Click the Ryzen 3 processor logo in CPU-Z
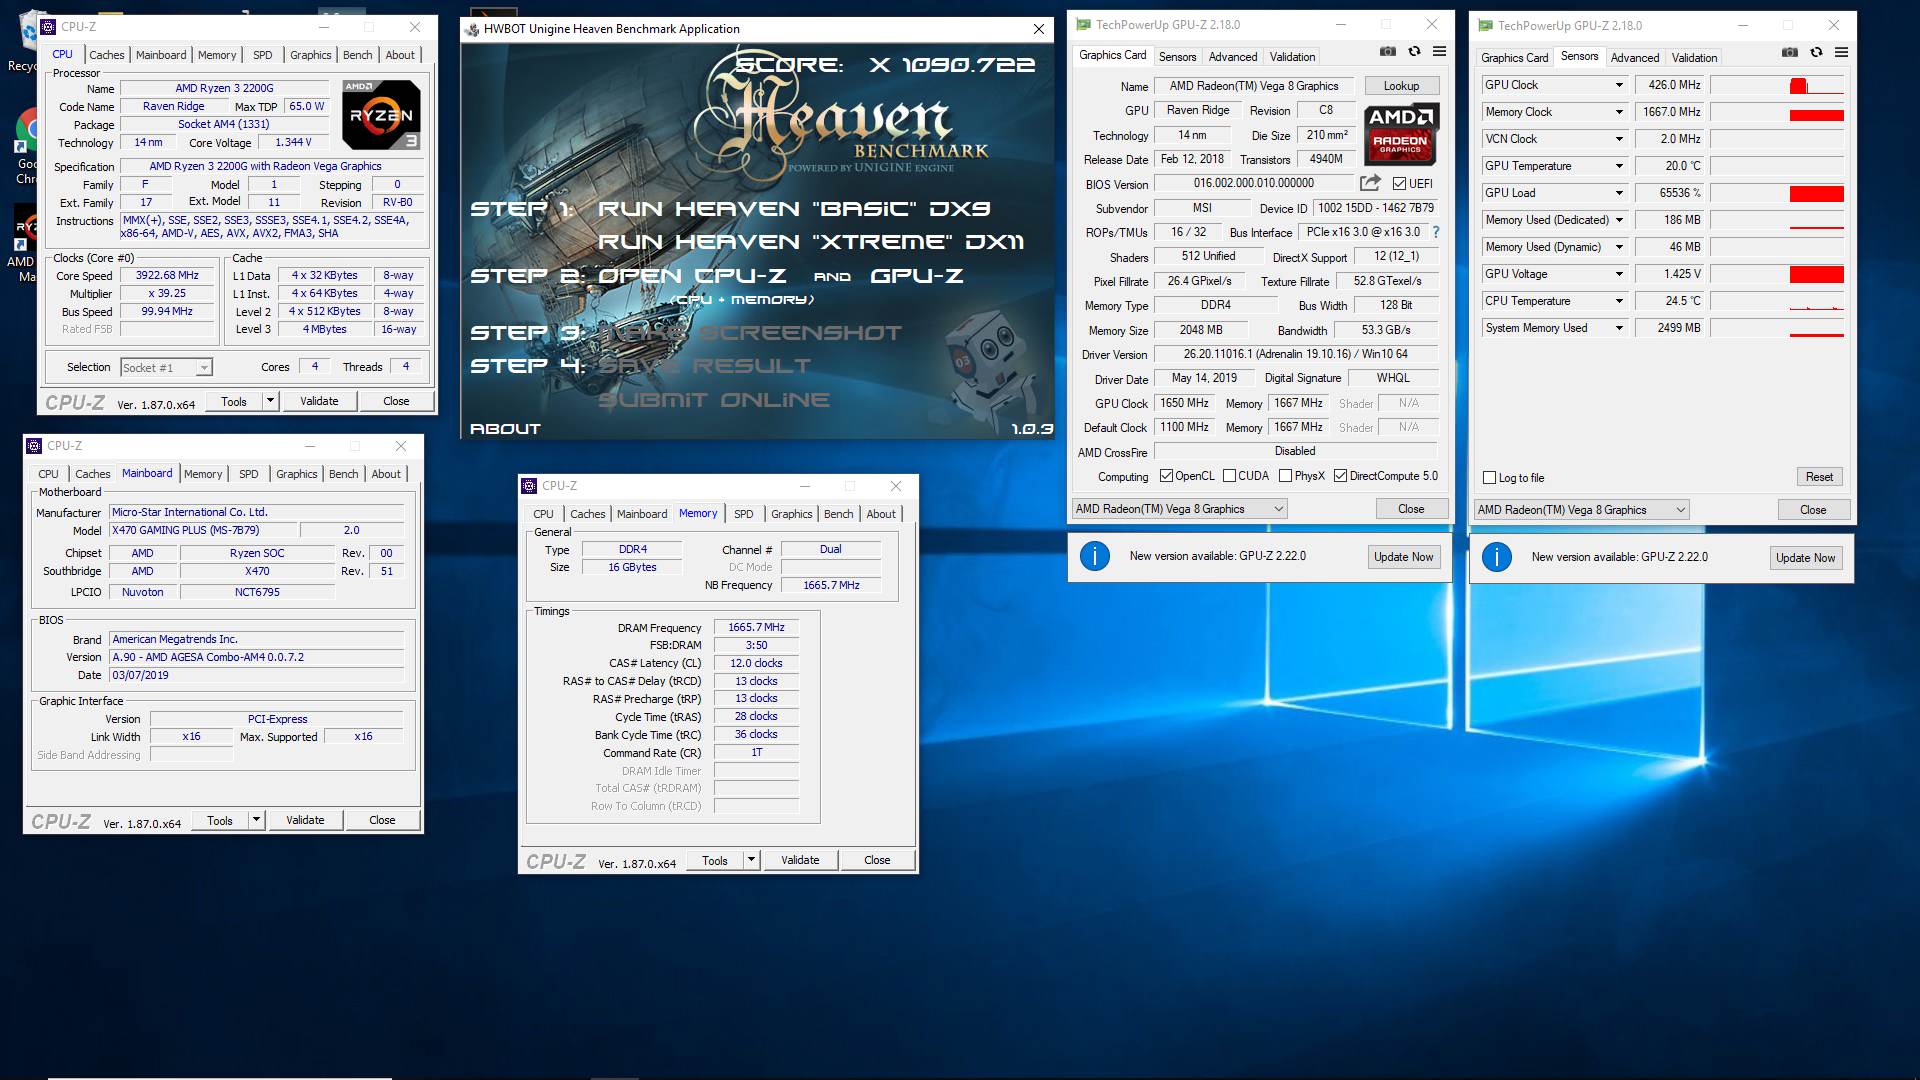The width and height of the screenshot is (1920, 1080). [x=381, y=115]
